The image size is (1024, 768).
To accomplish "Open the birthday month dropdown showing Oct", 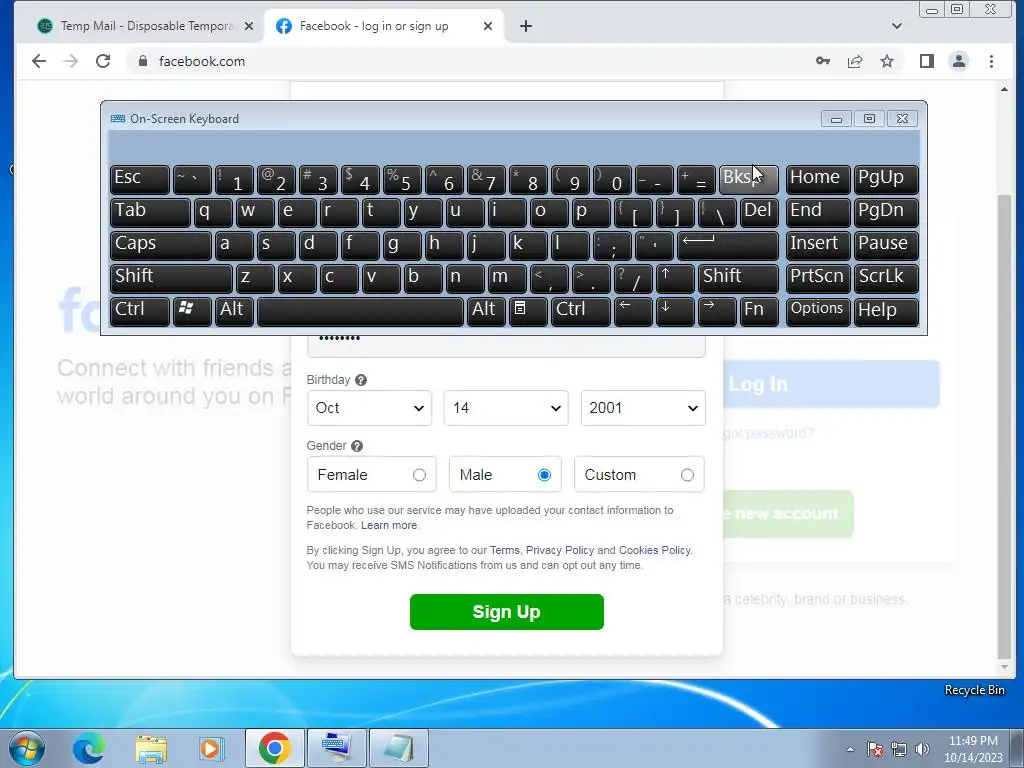I will pos(369,408).
